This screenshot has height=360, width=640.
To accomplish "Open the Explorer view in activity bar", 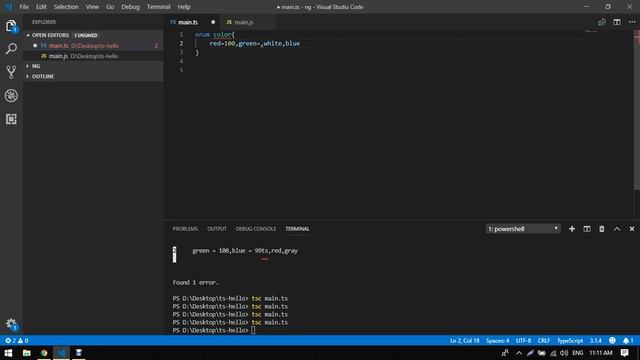I will coord(11,26).
